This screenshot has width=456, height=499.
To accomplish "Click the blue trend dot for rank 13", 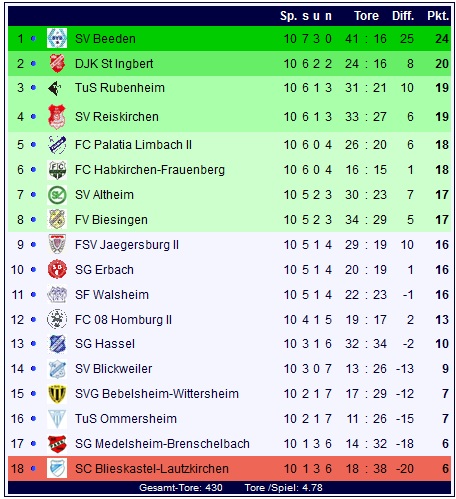I will coord(33,344).
